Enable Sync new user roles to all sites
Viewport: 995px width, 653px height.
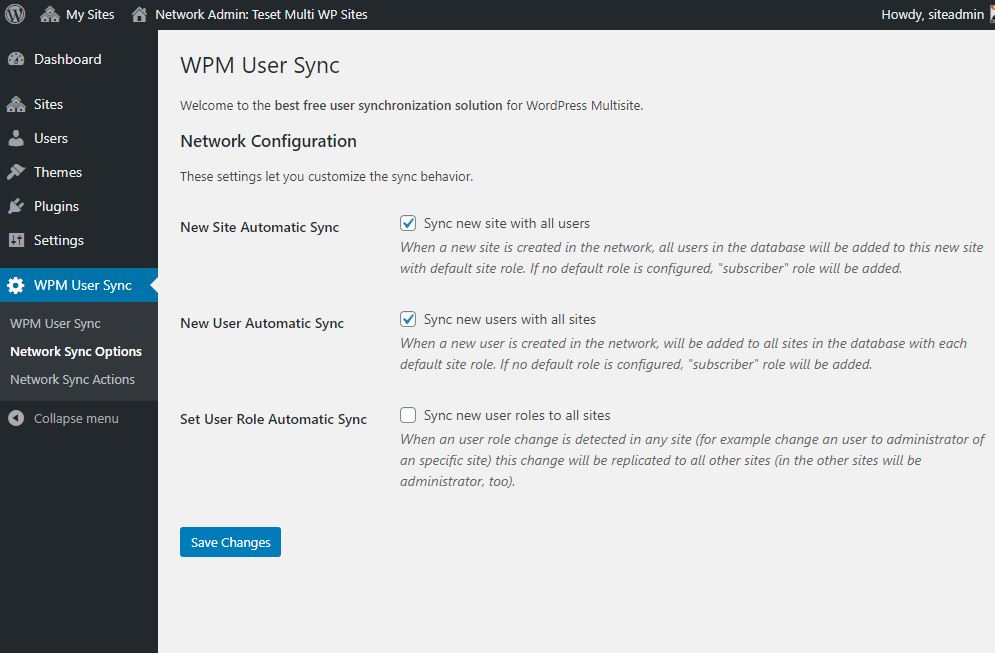pos(408,415)
